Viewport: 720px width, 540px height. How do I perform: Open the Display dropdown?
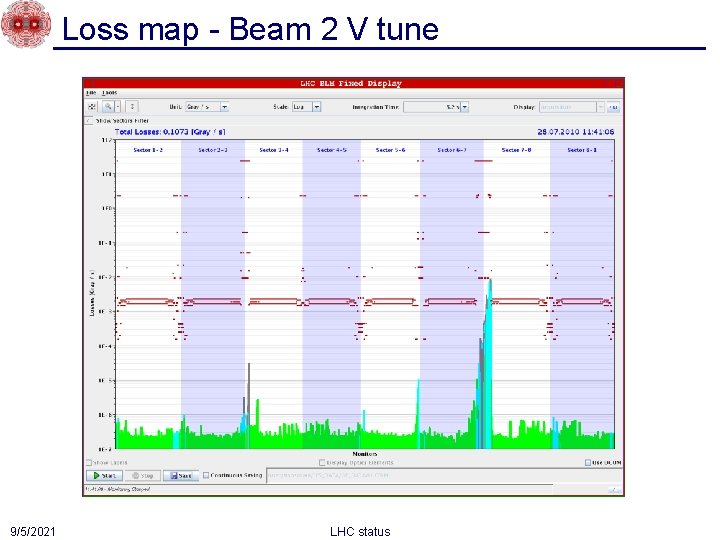[571, 107]
